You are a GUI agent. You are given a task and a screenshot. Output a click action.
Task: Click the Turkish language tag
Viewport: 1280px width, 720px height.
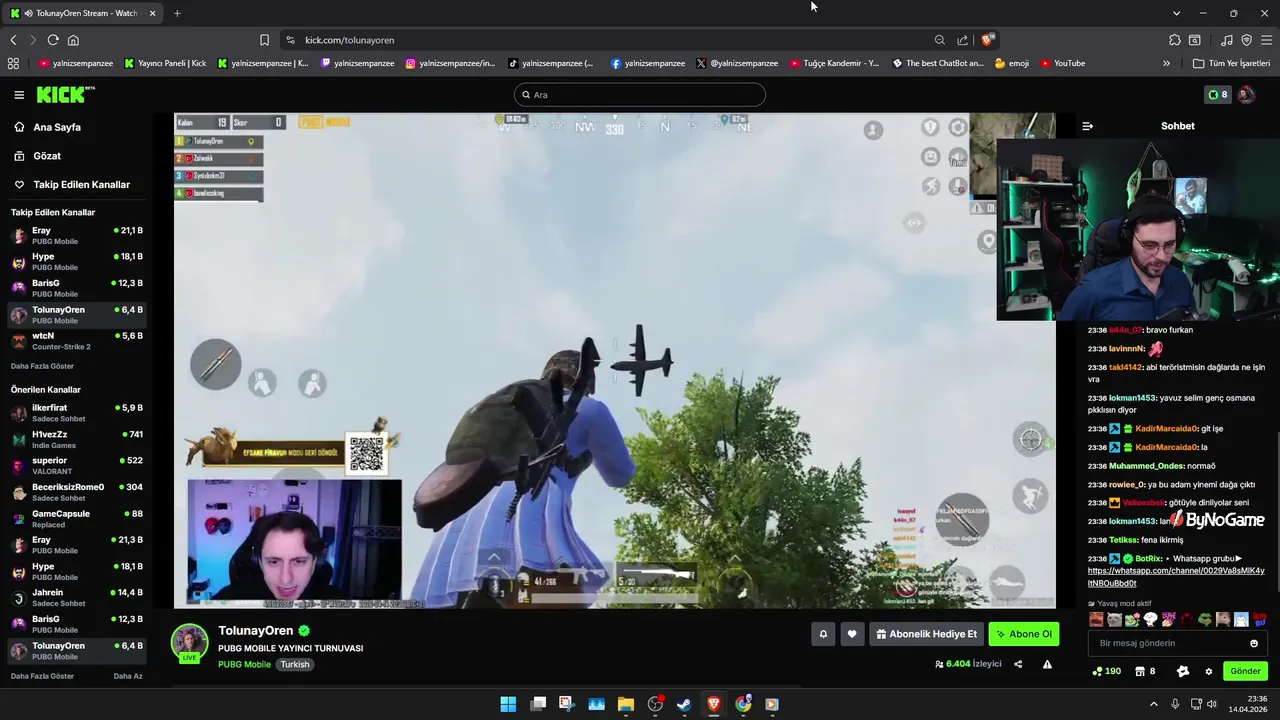[x=294, y=664]
